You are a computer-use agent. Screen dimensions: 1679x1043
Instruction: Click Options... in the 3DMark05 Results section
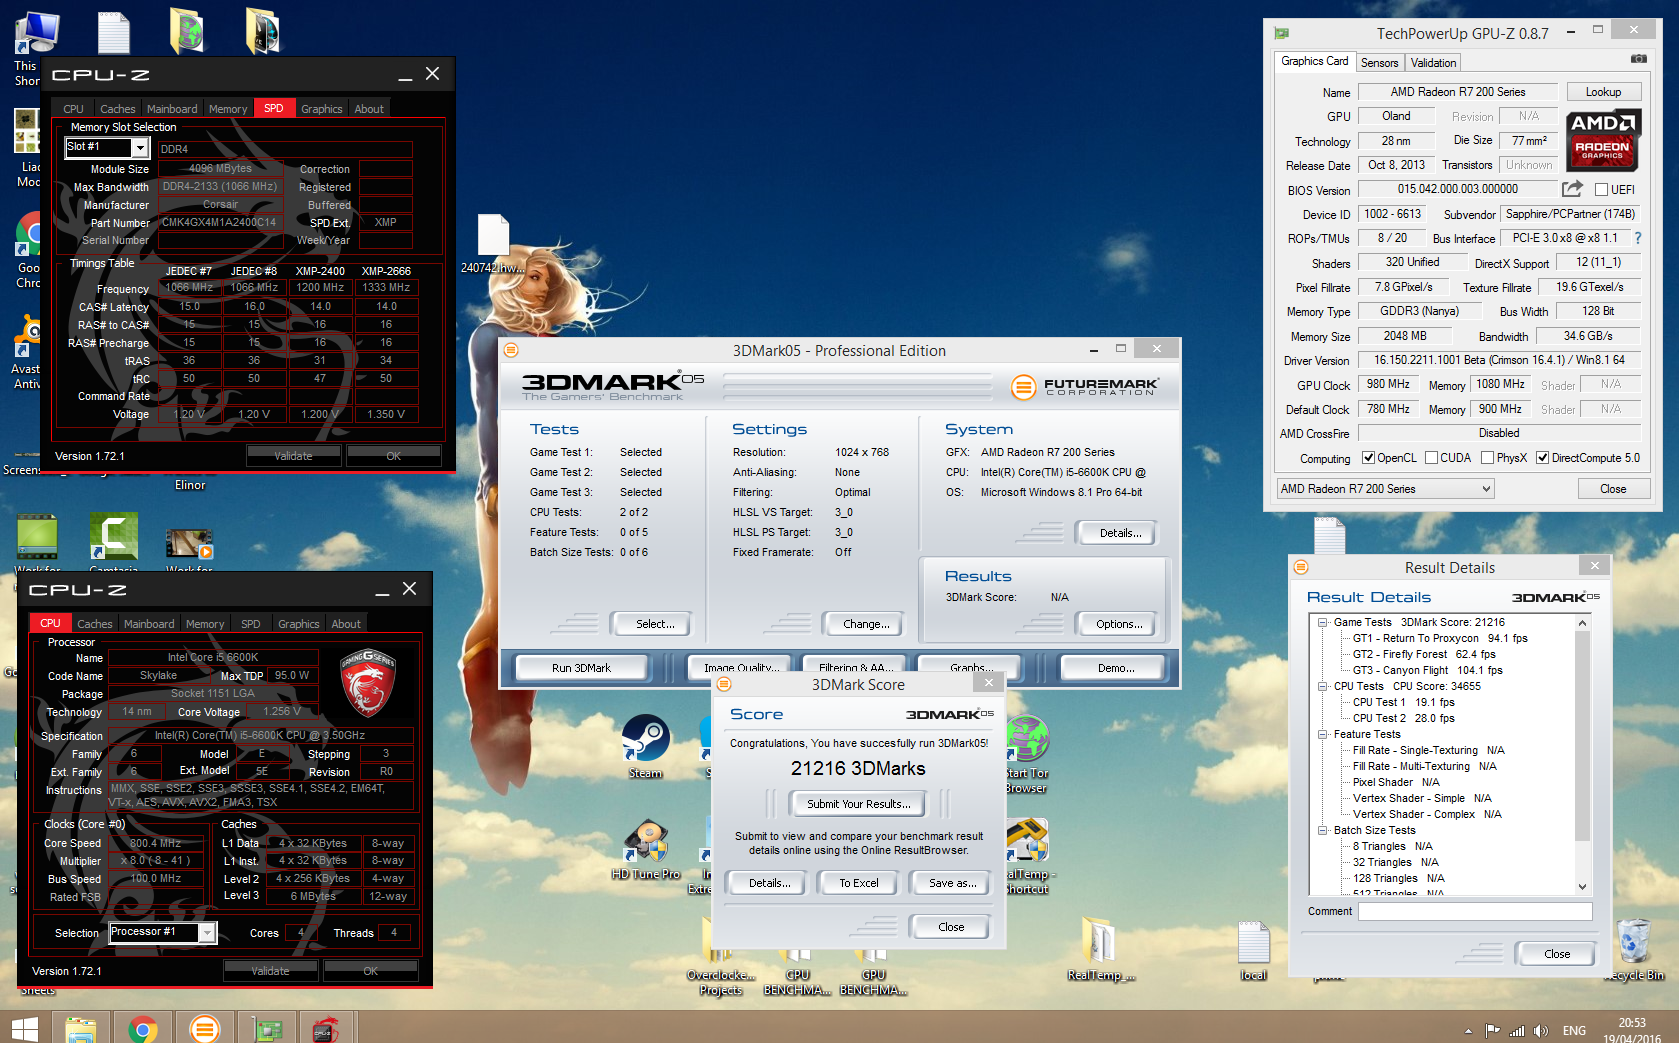[1119, 624]
